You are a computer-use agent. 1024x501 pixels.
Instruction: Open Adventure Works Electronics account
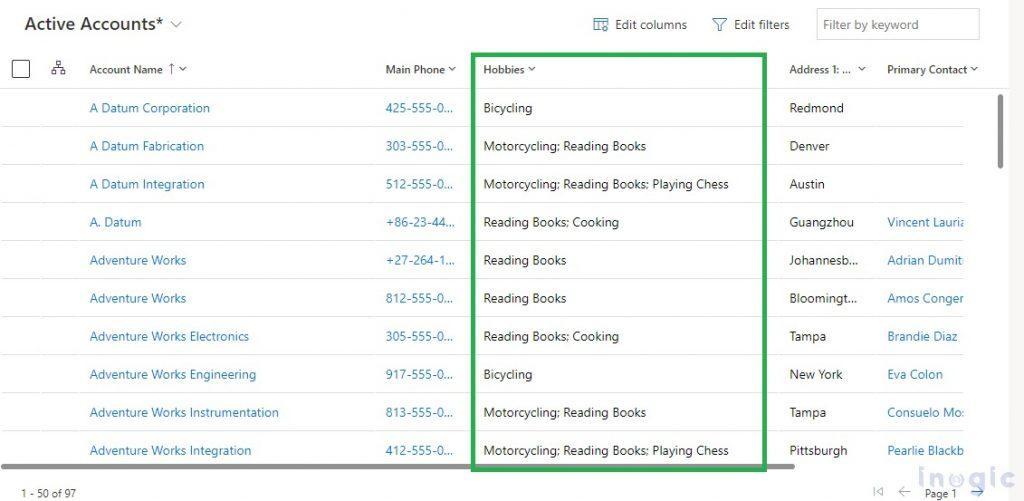pos(169,336)
